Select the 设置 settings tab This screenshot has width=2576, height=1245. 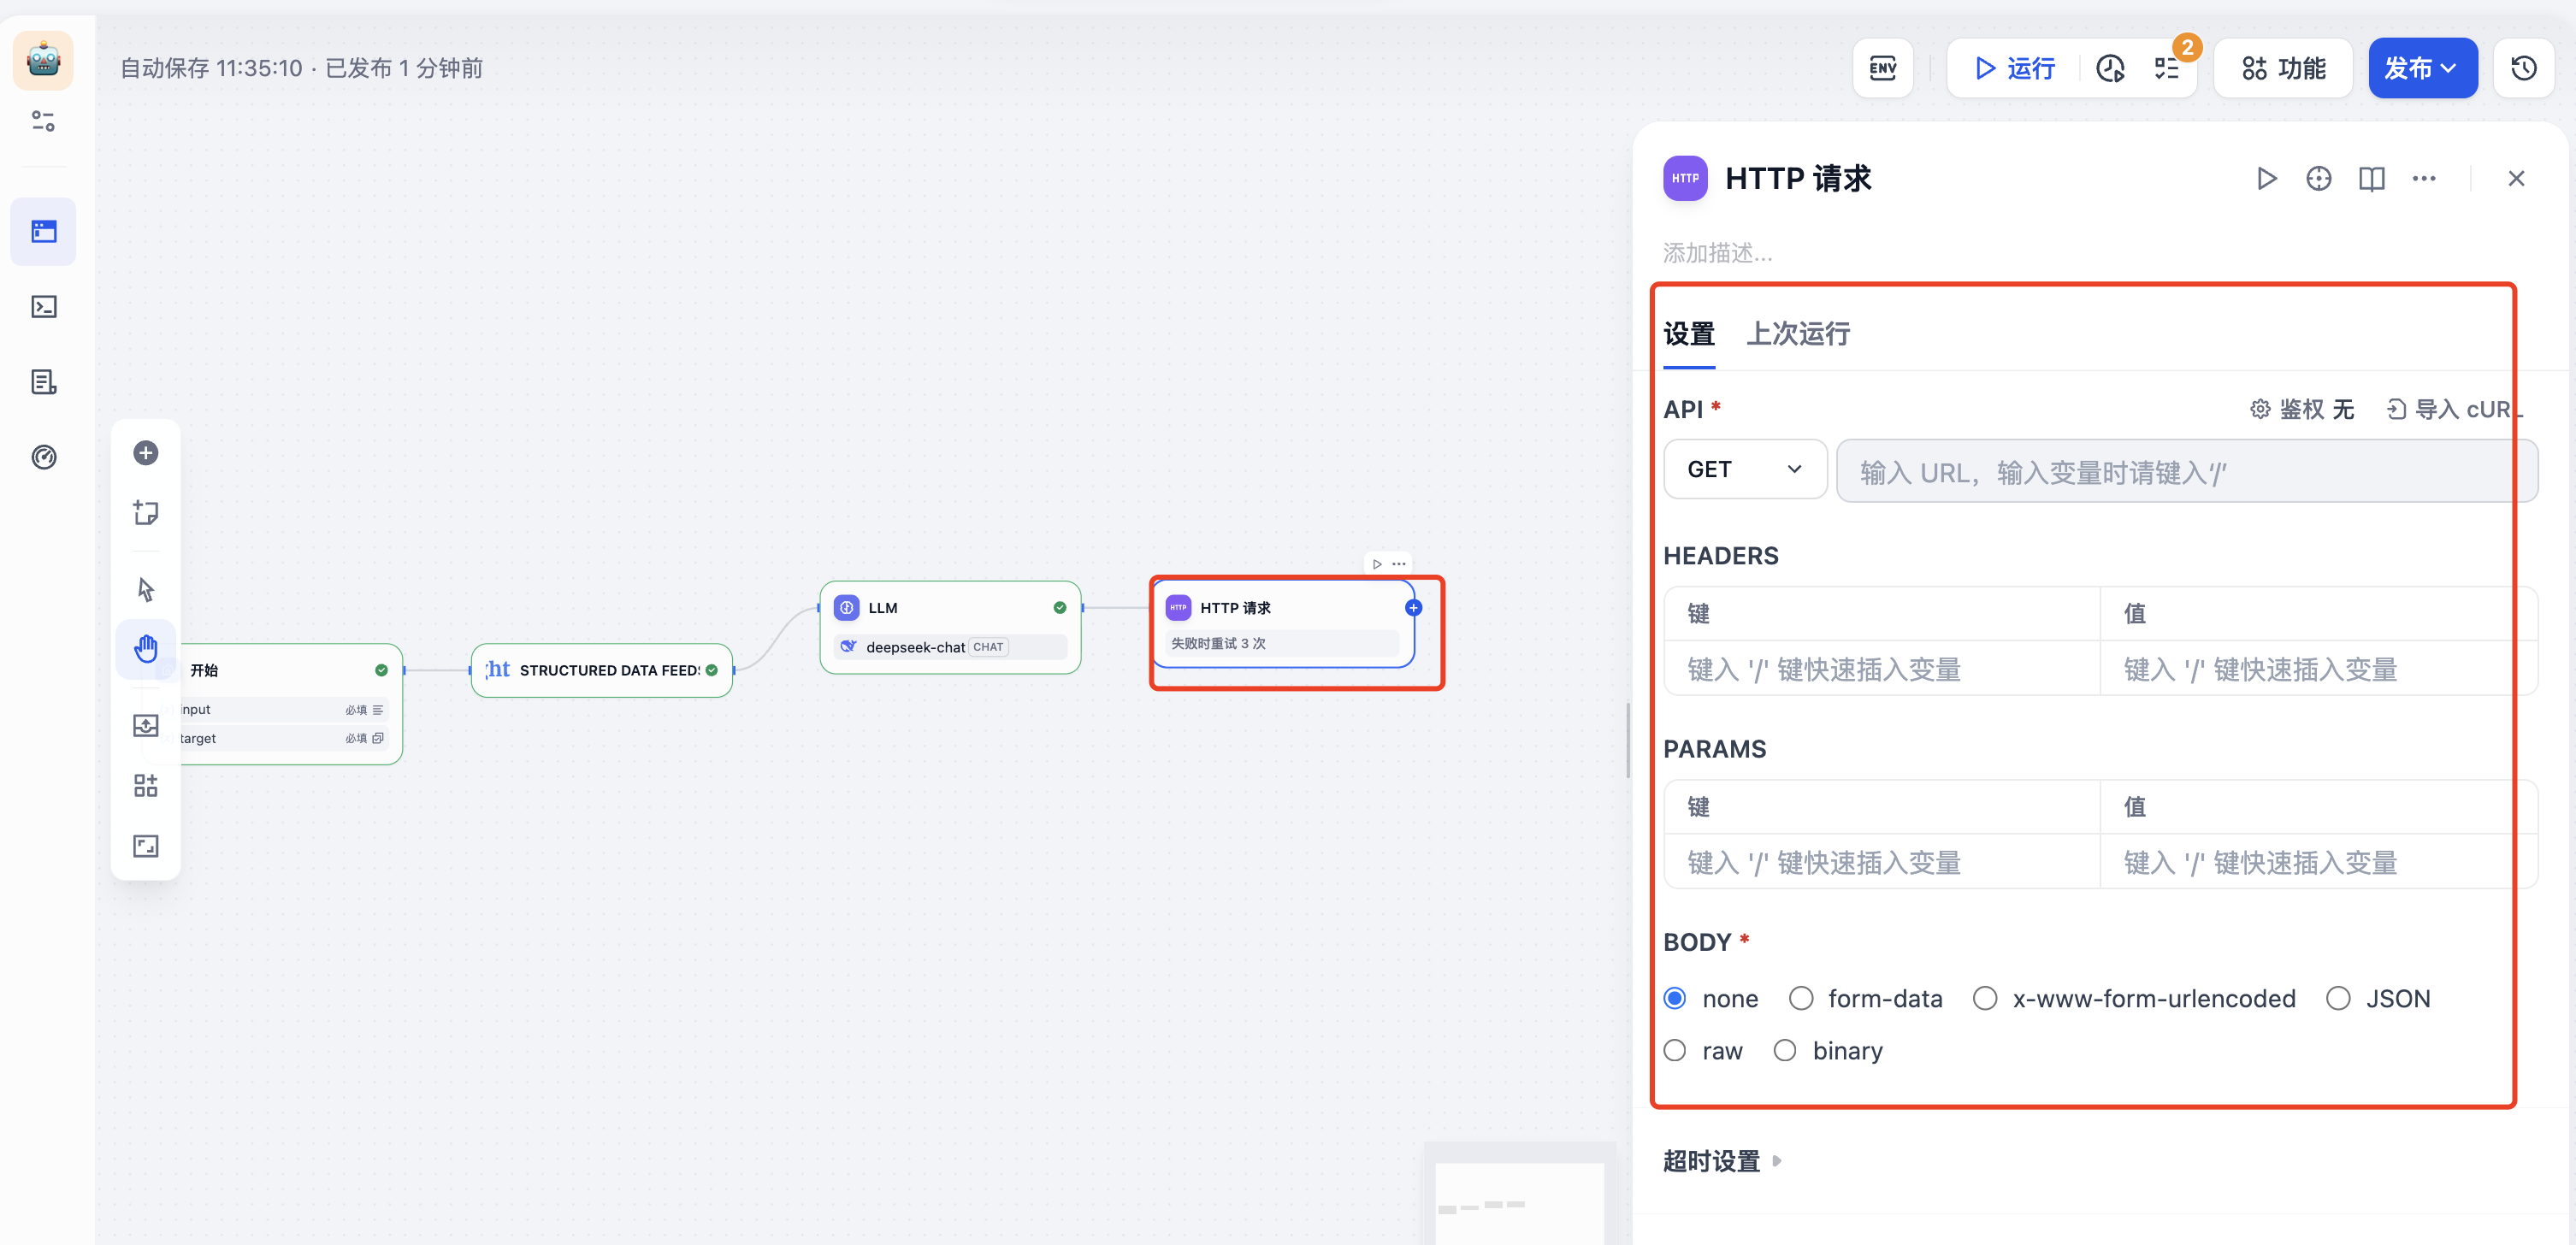[x=1688, y=333]
